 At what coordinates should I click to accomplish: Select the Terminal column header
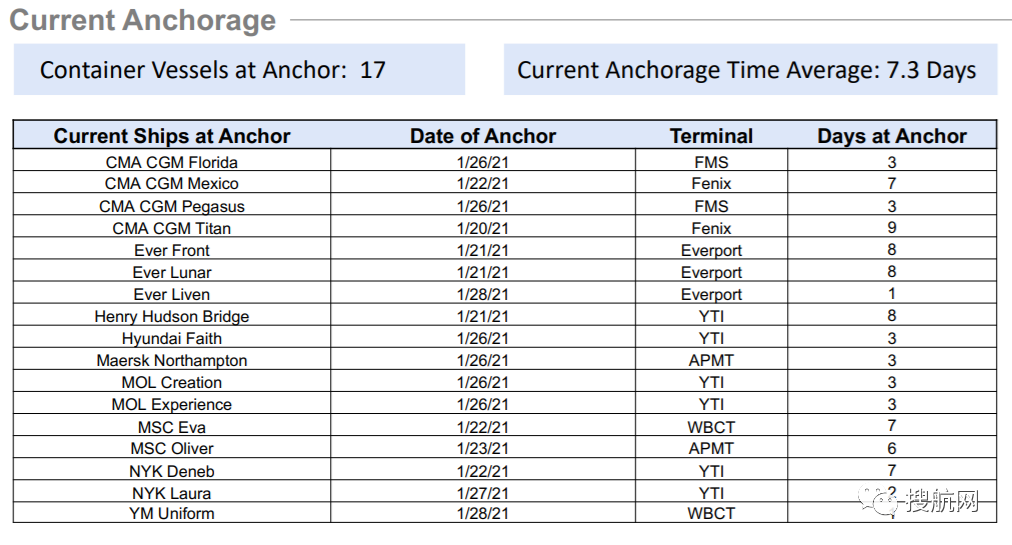(x=711, y=136)
